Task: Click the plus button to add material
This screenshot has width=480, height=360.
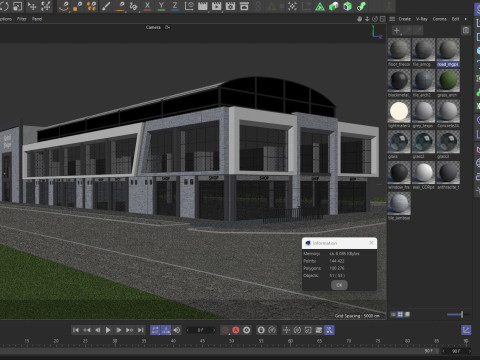Action: coord(397,31)
